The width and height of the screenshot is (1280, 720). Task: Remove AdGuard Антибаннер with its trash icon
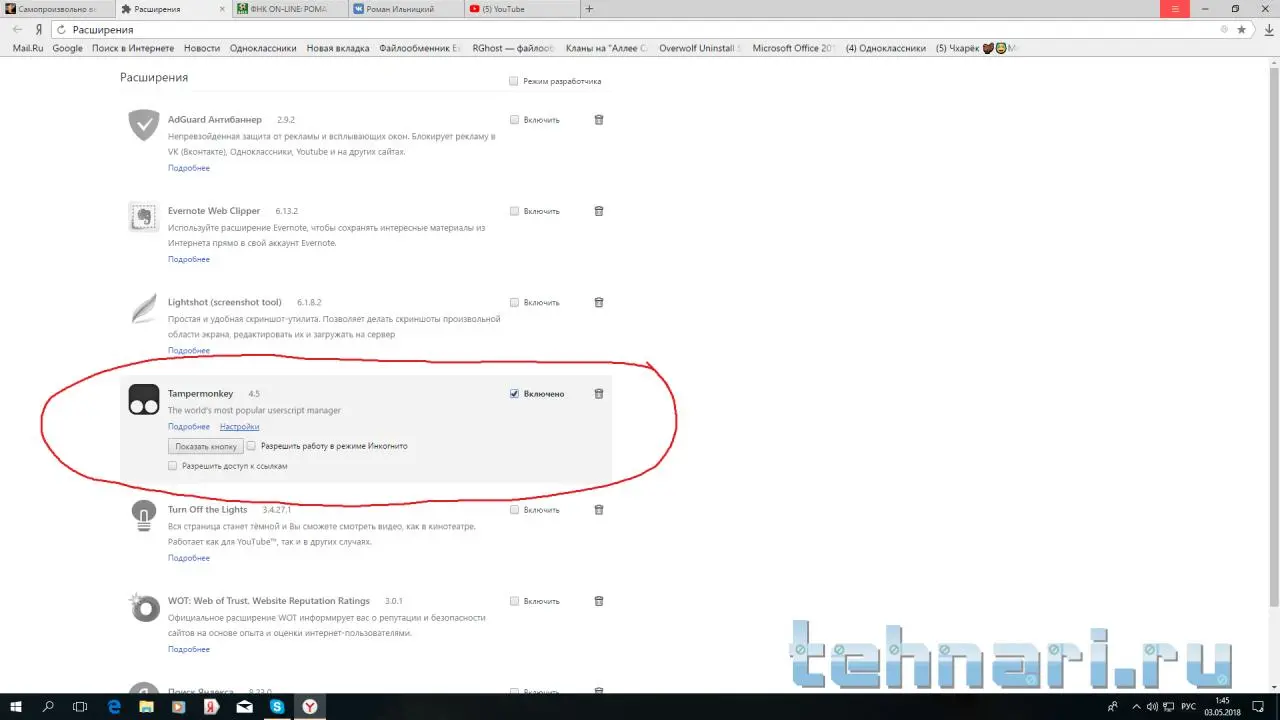coord(599,120)
